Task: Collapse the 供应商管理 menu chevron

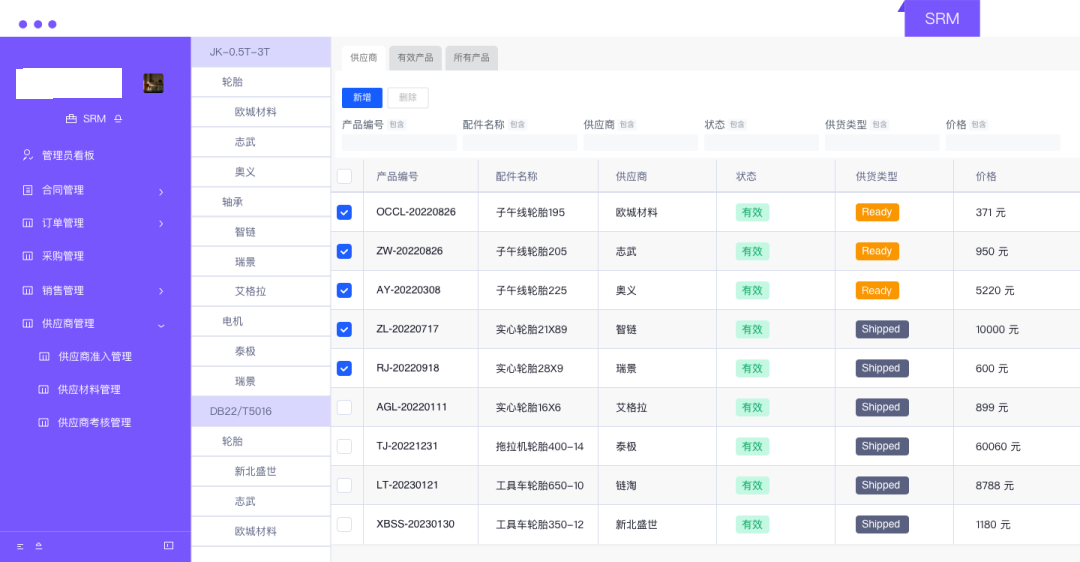Action: click(161, 324)
